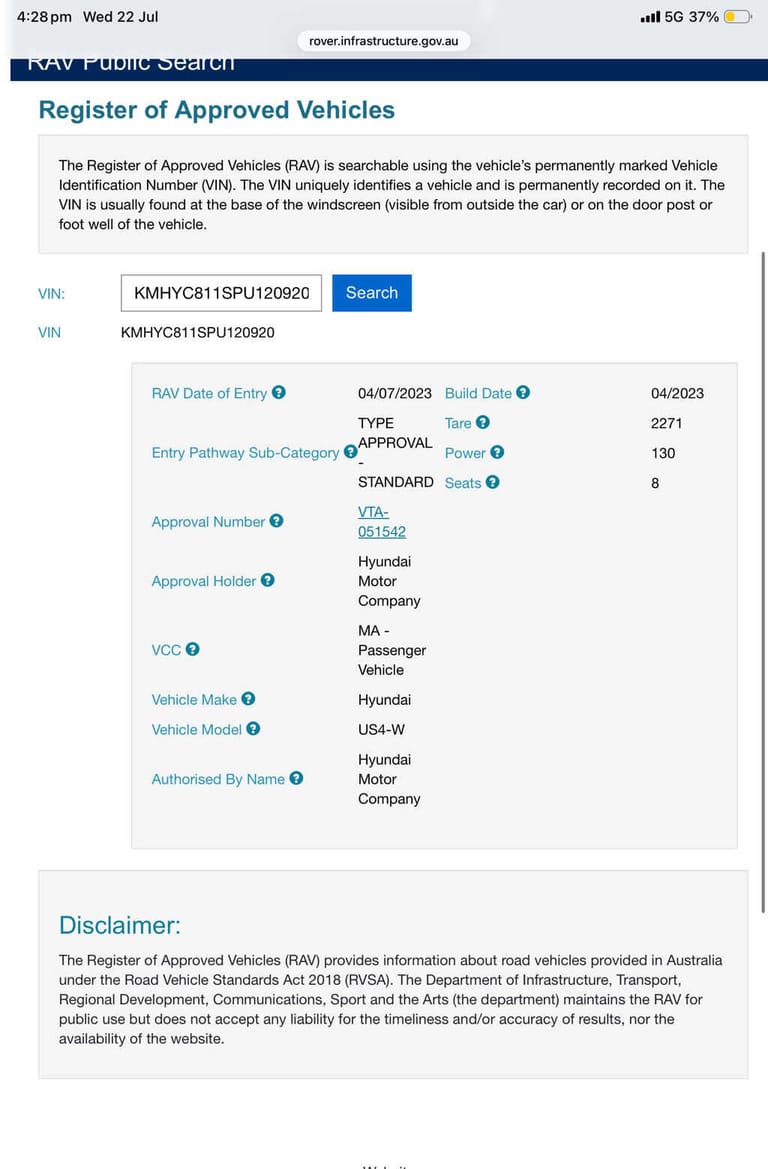Screen dimensions: 768x1169
Task: Open help icon beside Approval Holder
Action: pyautogui.click(x=268, y=580)
